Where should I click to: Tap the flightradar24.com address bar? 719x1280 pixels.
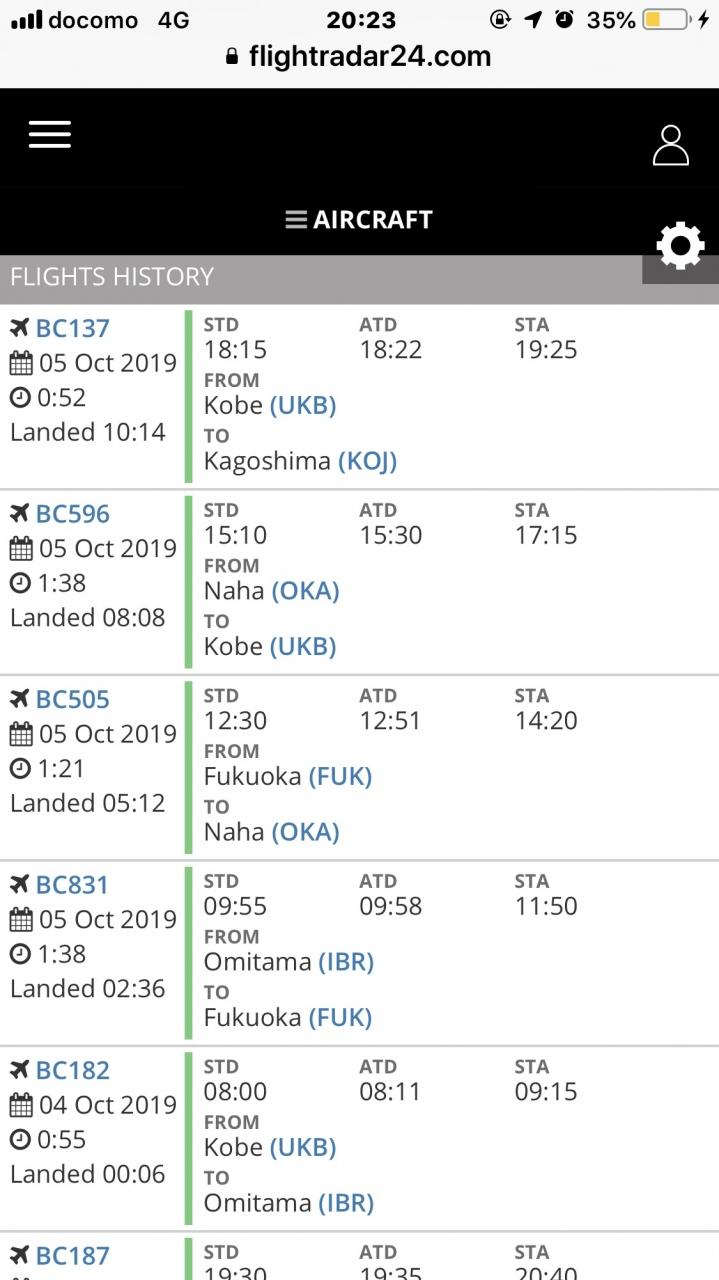pyautogui.click(x=359, y=56)
